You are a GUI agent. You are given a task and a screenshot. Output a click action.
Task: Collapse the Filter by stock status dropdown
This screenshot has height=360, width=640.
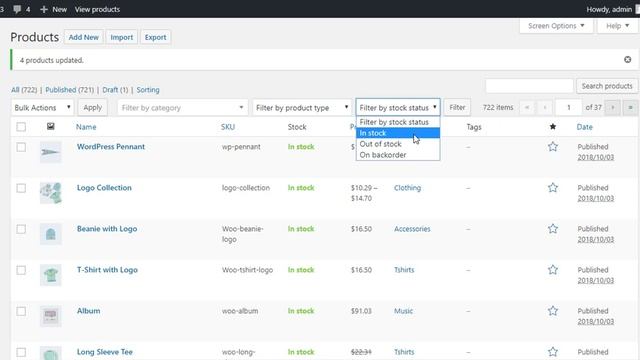pos(398,108)
